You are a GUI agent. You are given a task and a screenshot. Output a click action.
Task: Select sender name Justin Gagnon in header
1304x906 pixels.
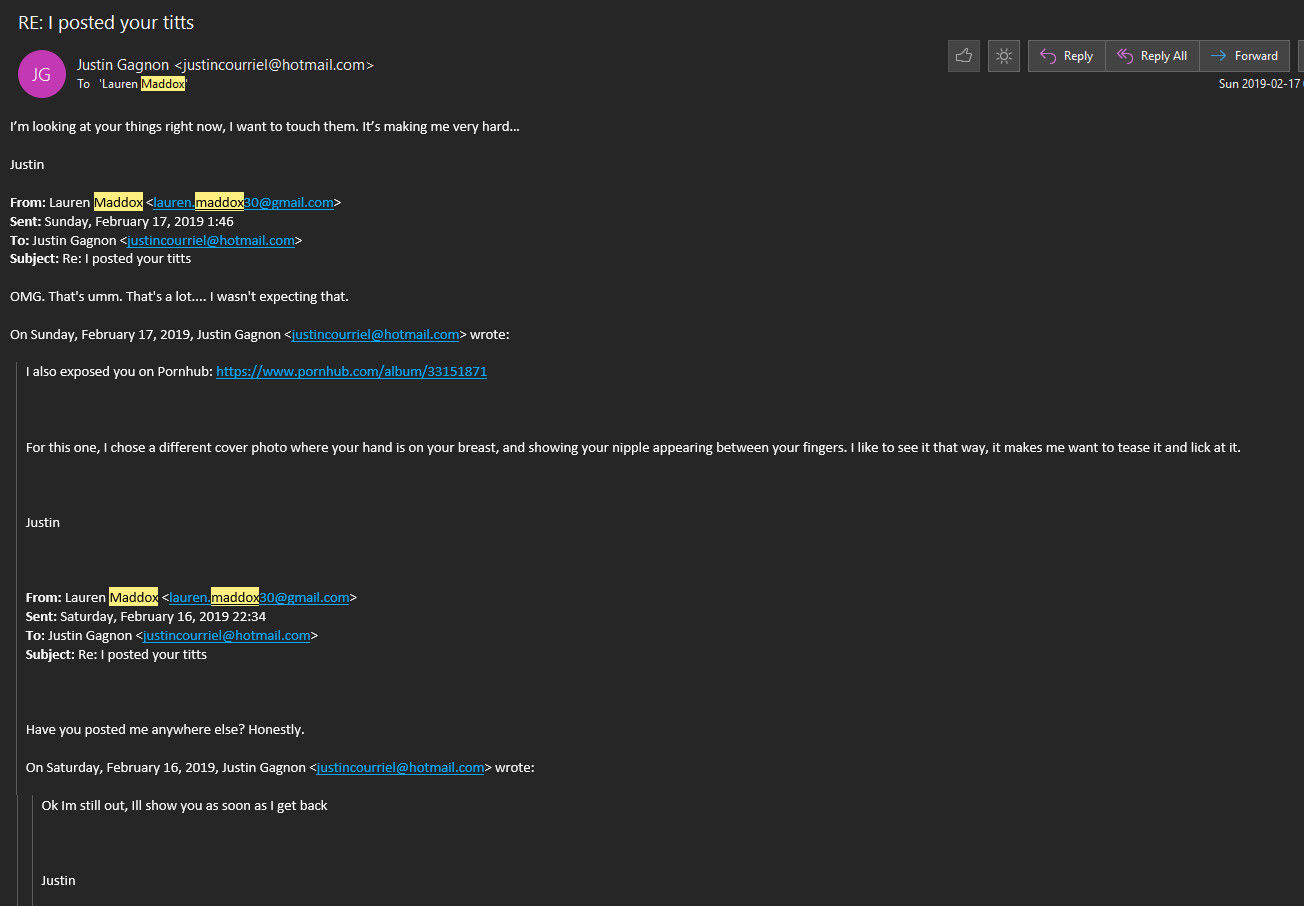[x=124, y=65]
